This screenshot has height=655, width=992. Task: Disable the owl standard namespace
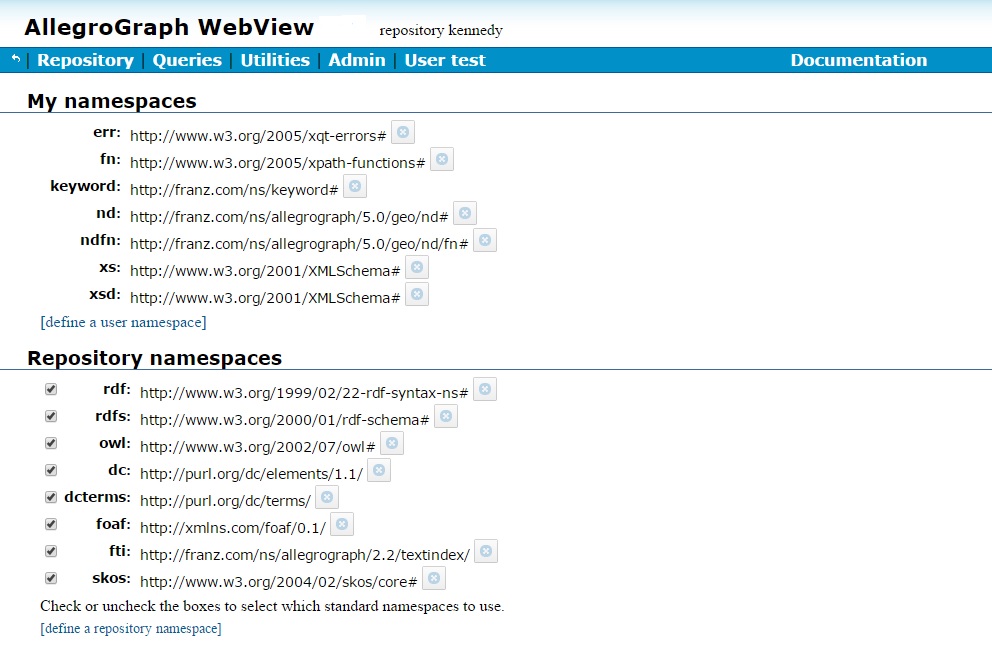[50, 443]
